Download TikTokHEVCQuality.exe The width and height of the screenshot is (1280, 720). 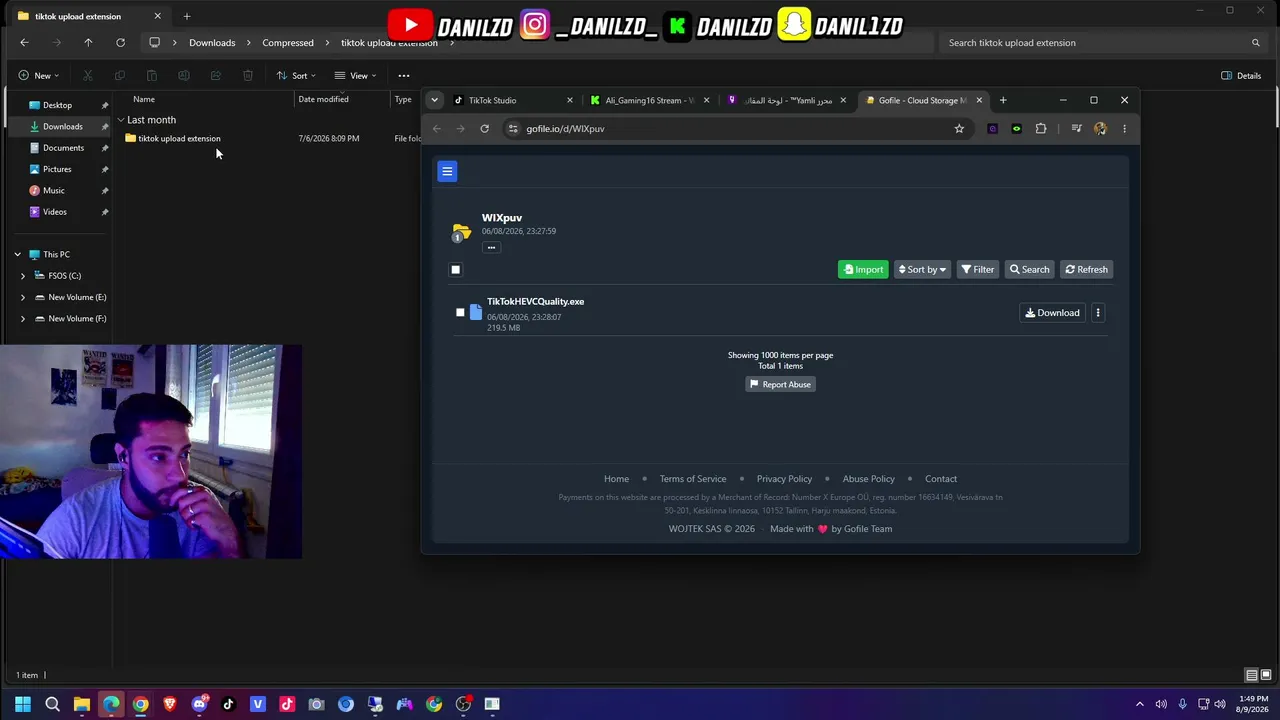tap(1052, 313)
